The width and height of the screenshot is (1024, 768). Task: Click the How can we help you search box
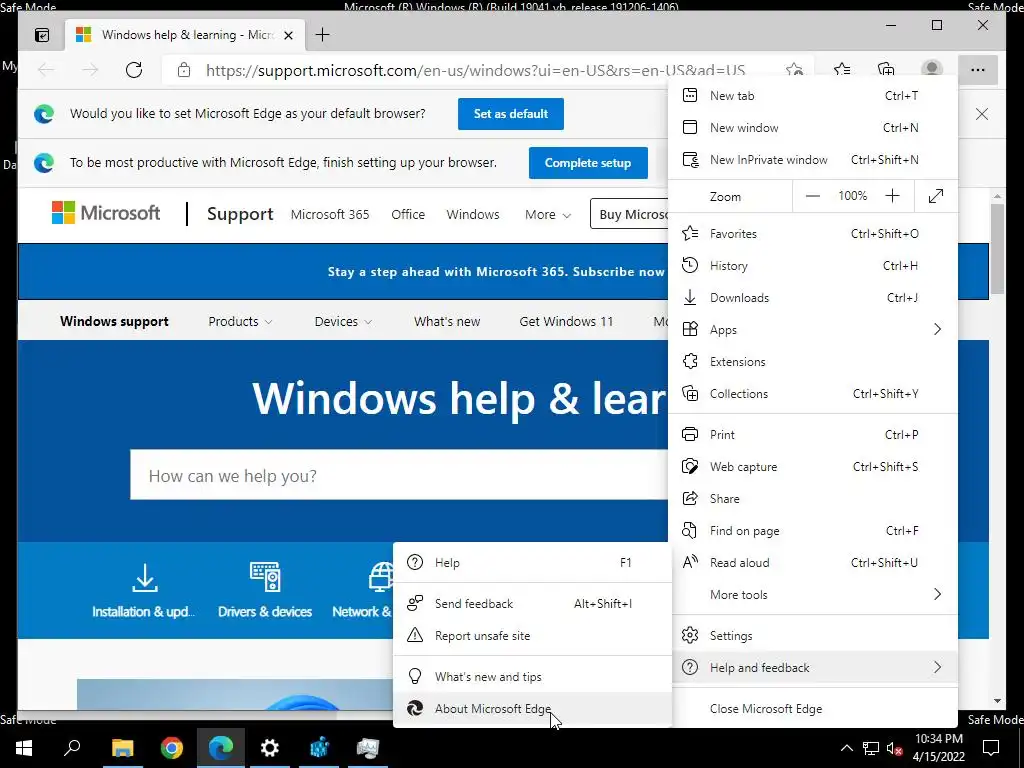398,475
